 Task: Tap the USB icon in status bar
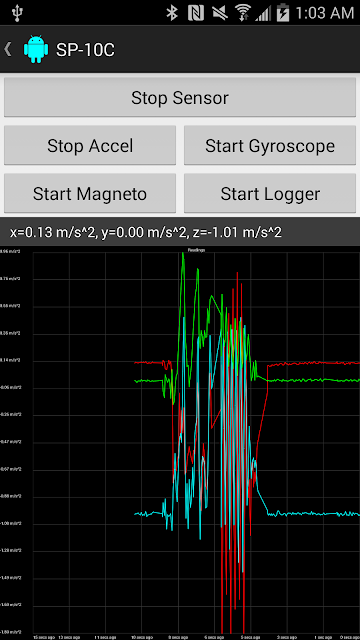pos(17,13)
